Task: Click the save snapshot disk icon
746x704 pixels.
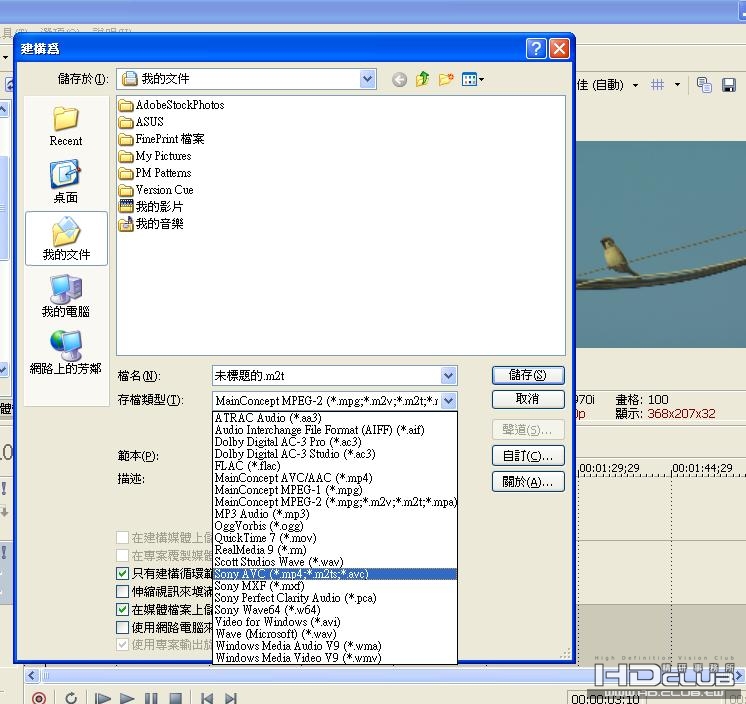Action: (729, 85)
